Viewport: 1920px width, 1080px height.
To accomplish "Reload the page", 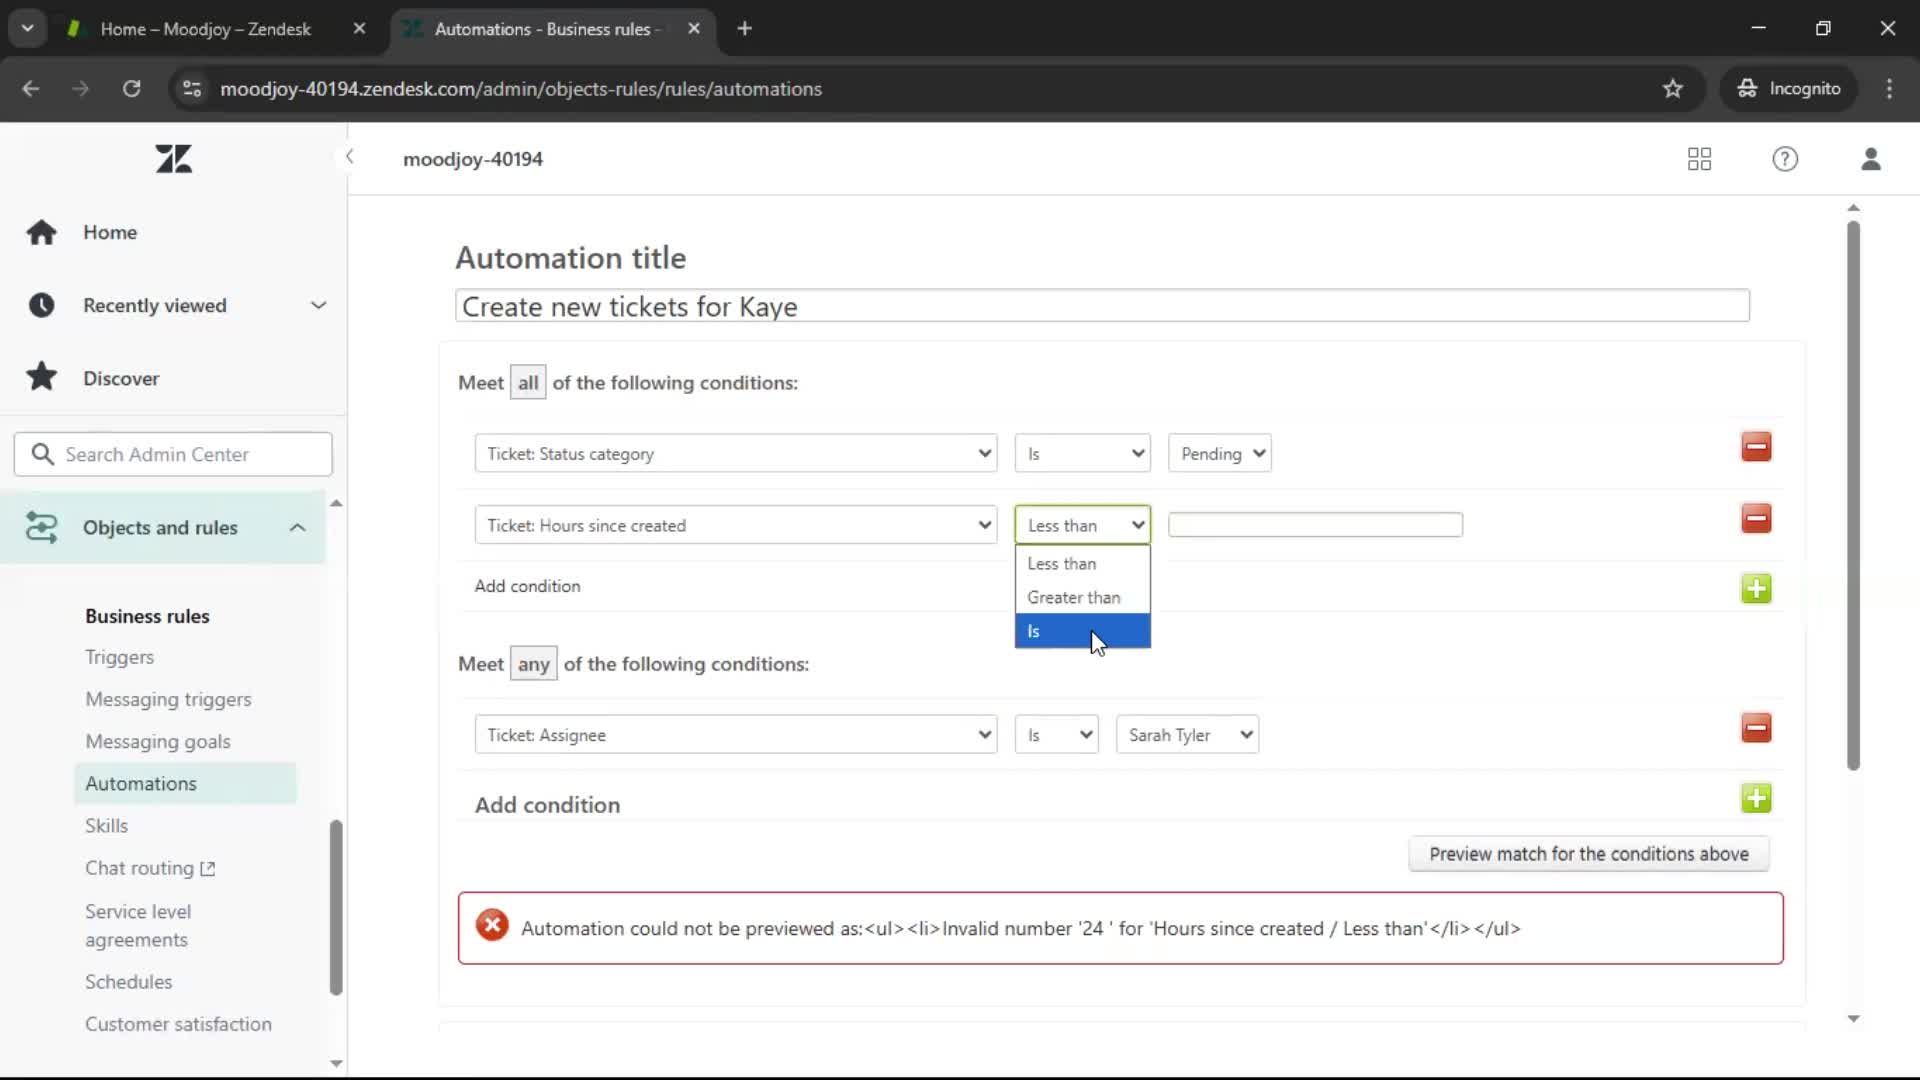I will coord(131,89).
